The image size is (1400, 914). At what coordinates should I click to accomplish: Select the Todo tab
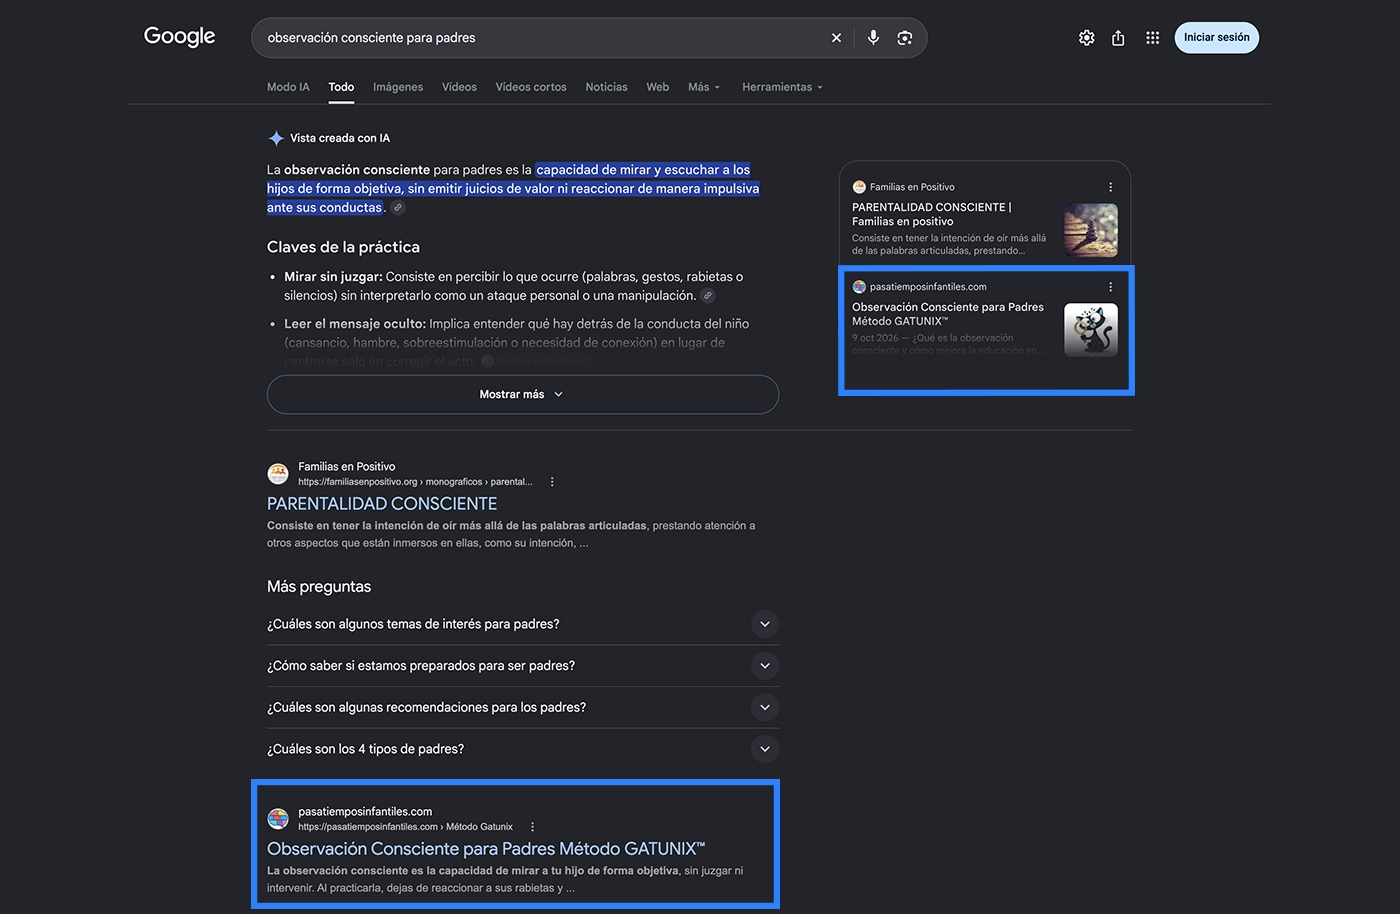click(341, 87)
